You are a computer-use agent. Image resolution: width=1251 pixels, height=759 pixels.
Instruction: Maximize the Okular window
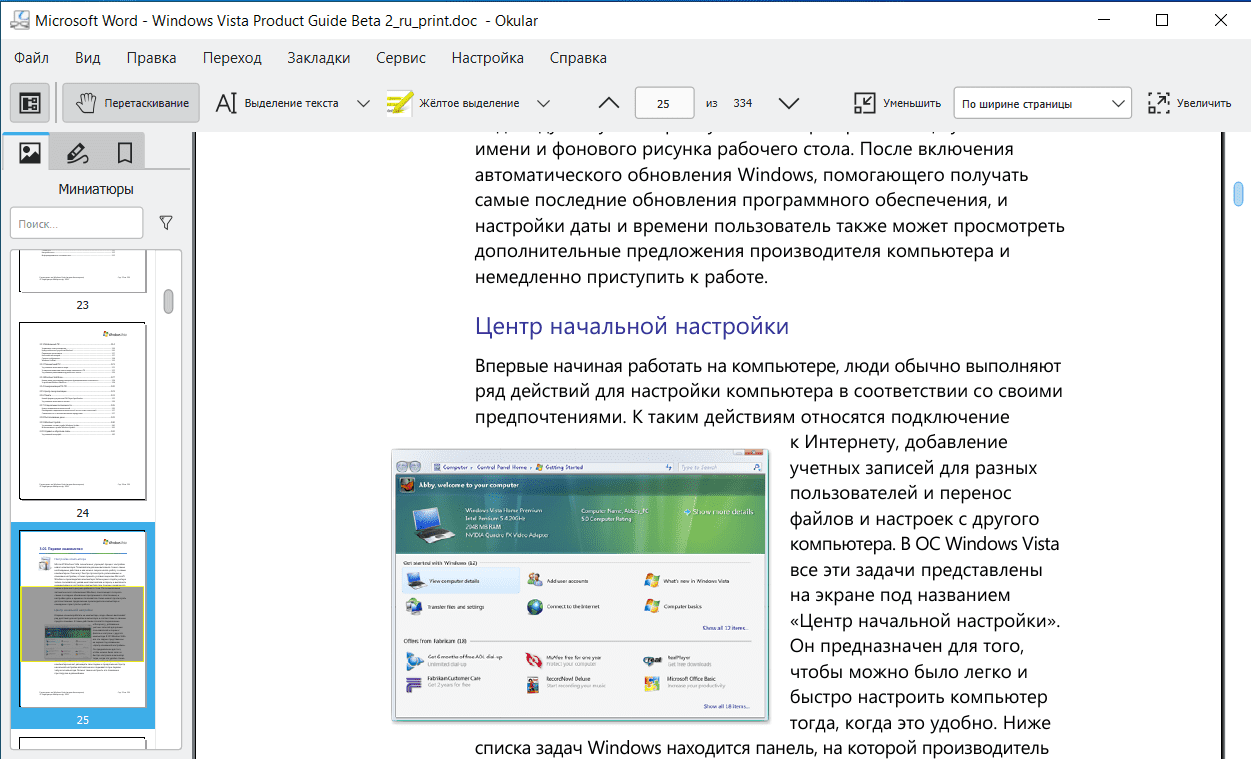point(1161,20)
